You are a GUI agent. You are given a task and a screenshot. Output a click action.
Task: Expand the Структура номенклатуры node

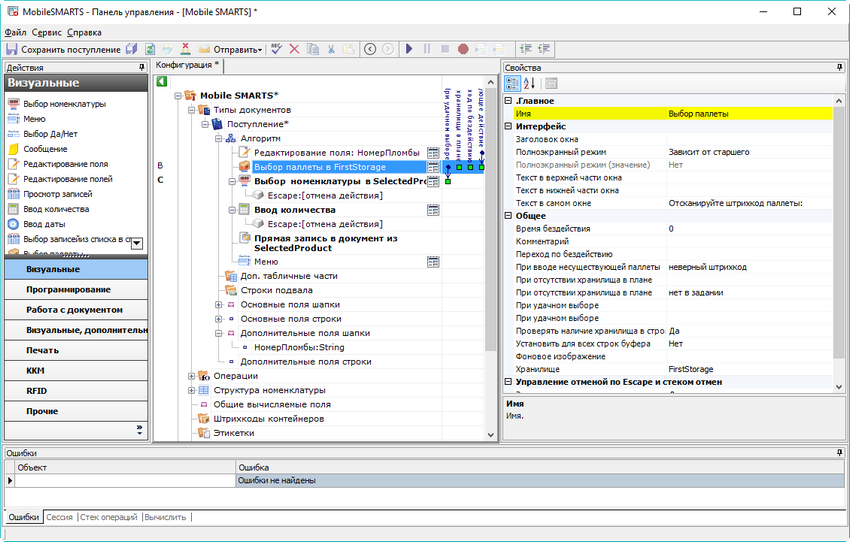(x=191, y=390)
